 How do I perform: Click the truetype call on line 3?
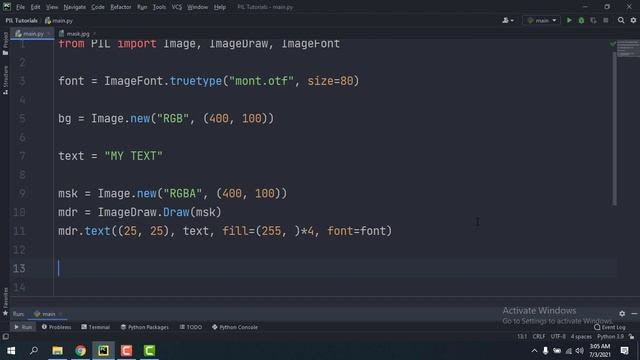pos(196,81)
